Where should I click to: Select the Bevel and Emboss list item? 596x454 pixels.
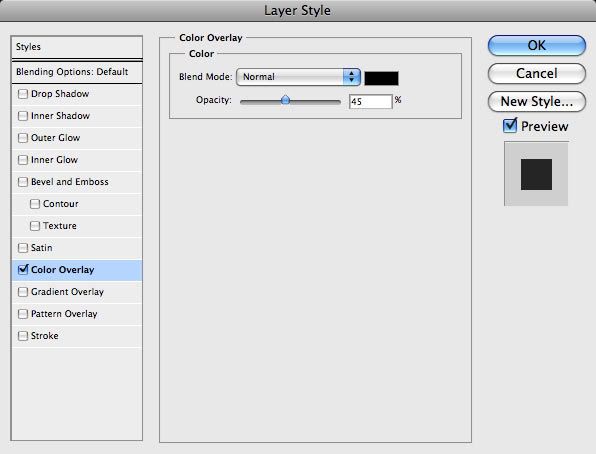[x=77, y=182]
